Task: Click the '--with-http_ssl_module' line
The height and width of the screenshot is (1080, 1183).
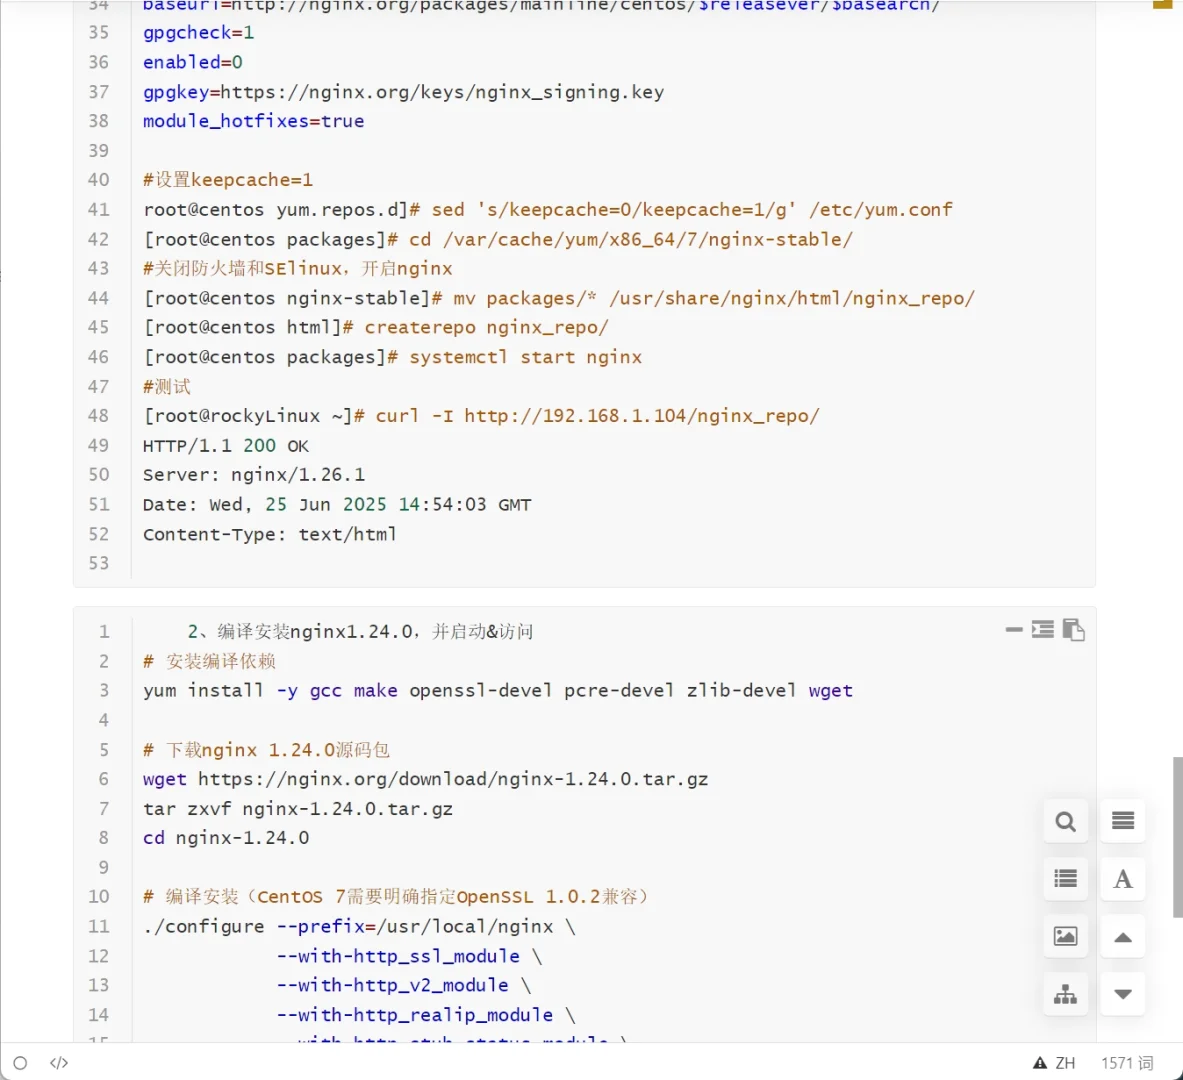Action: 409,956
